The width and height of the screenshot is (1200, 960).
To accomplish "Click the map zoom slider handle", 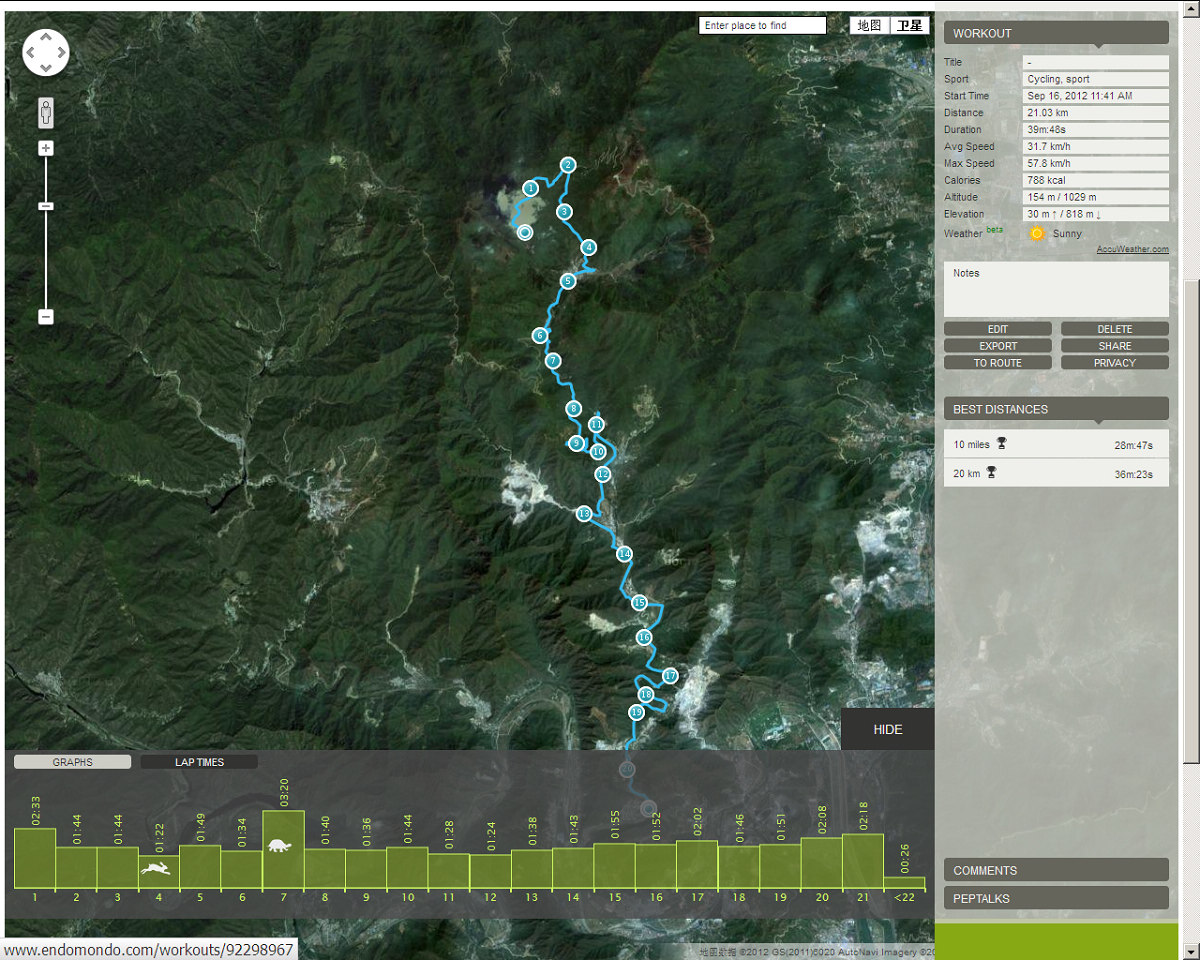I will click(46, 206).
